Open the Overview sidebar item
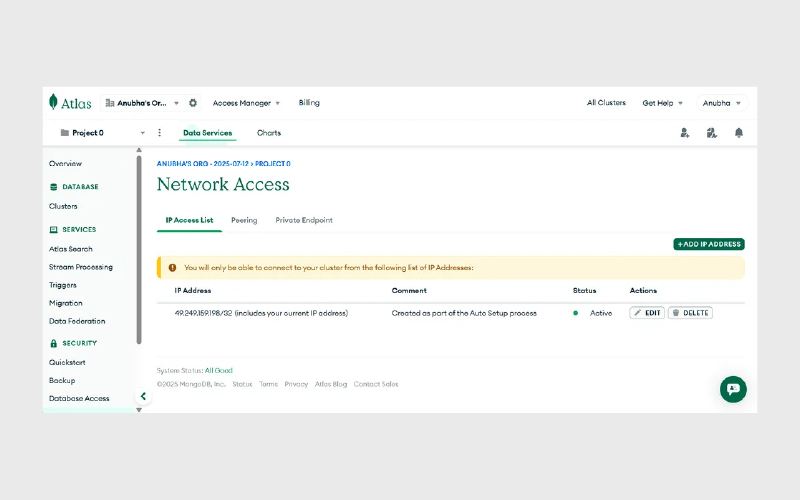800x500 pixels. (x=65, y=164)
